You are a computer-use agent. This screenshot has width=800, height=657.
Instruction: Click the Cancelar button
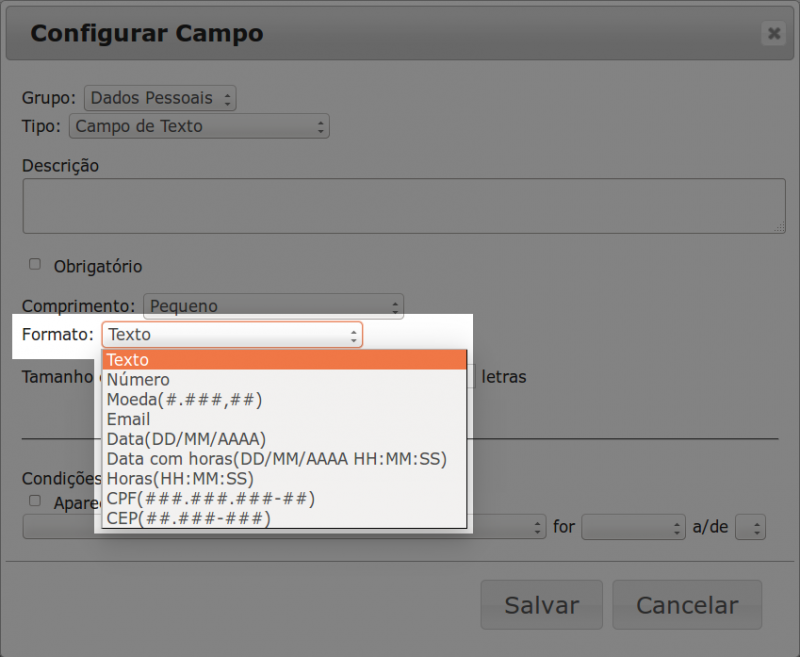point(687,605)
